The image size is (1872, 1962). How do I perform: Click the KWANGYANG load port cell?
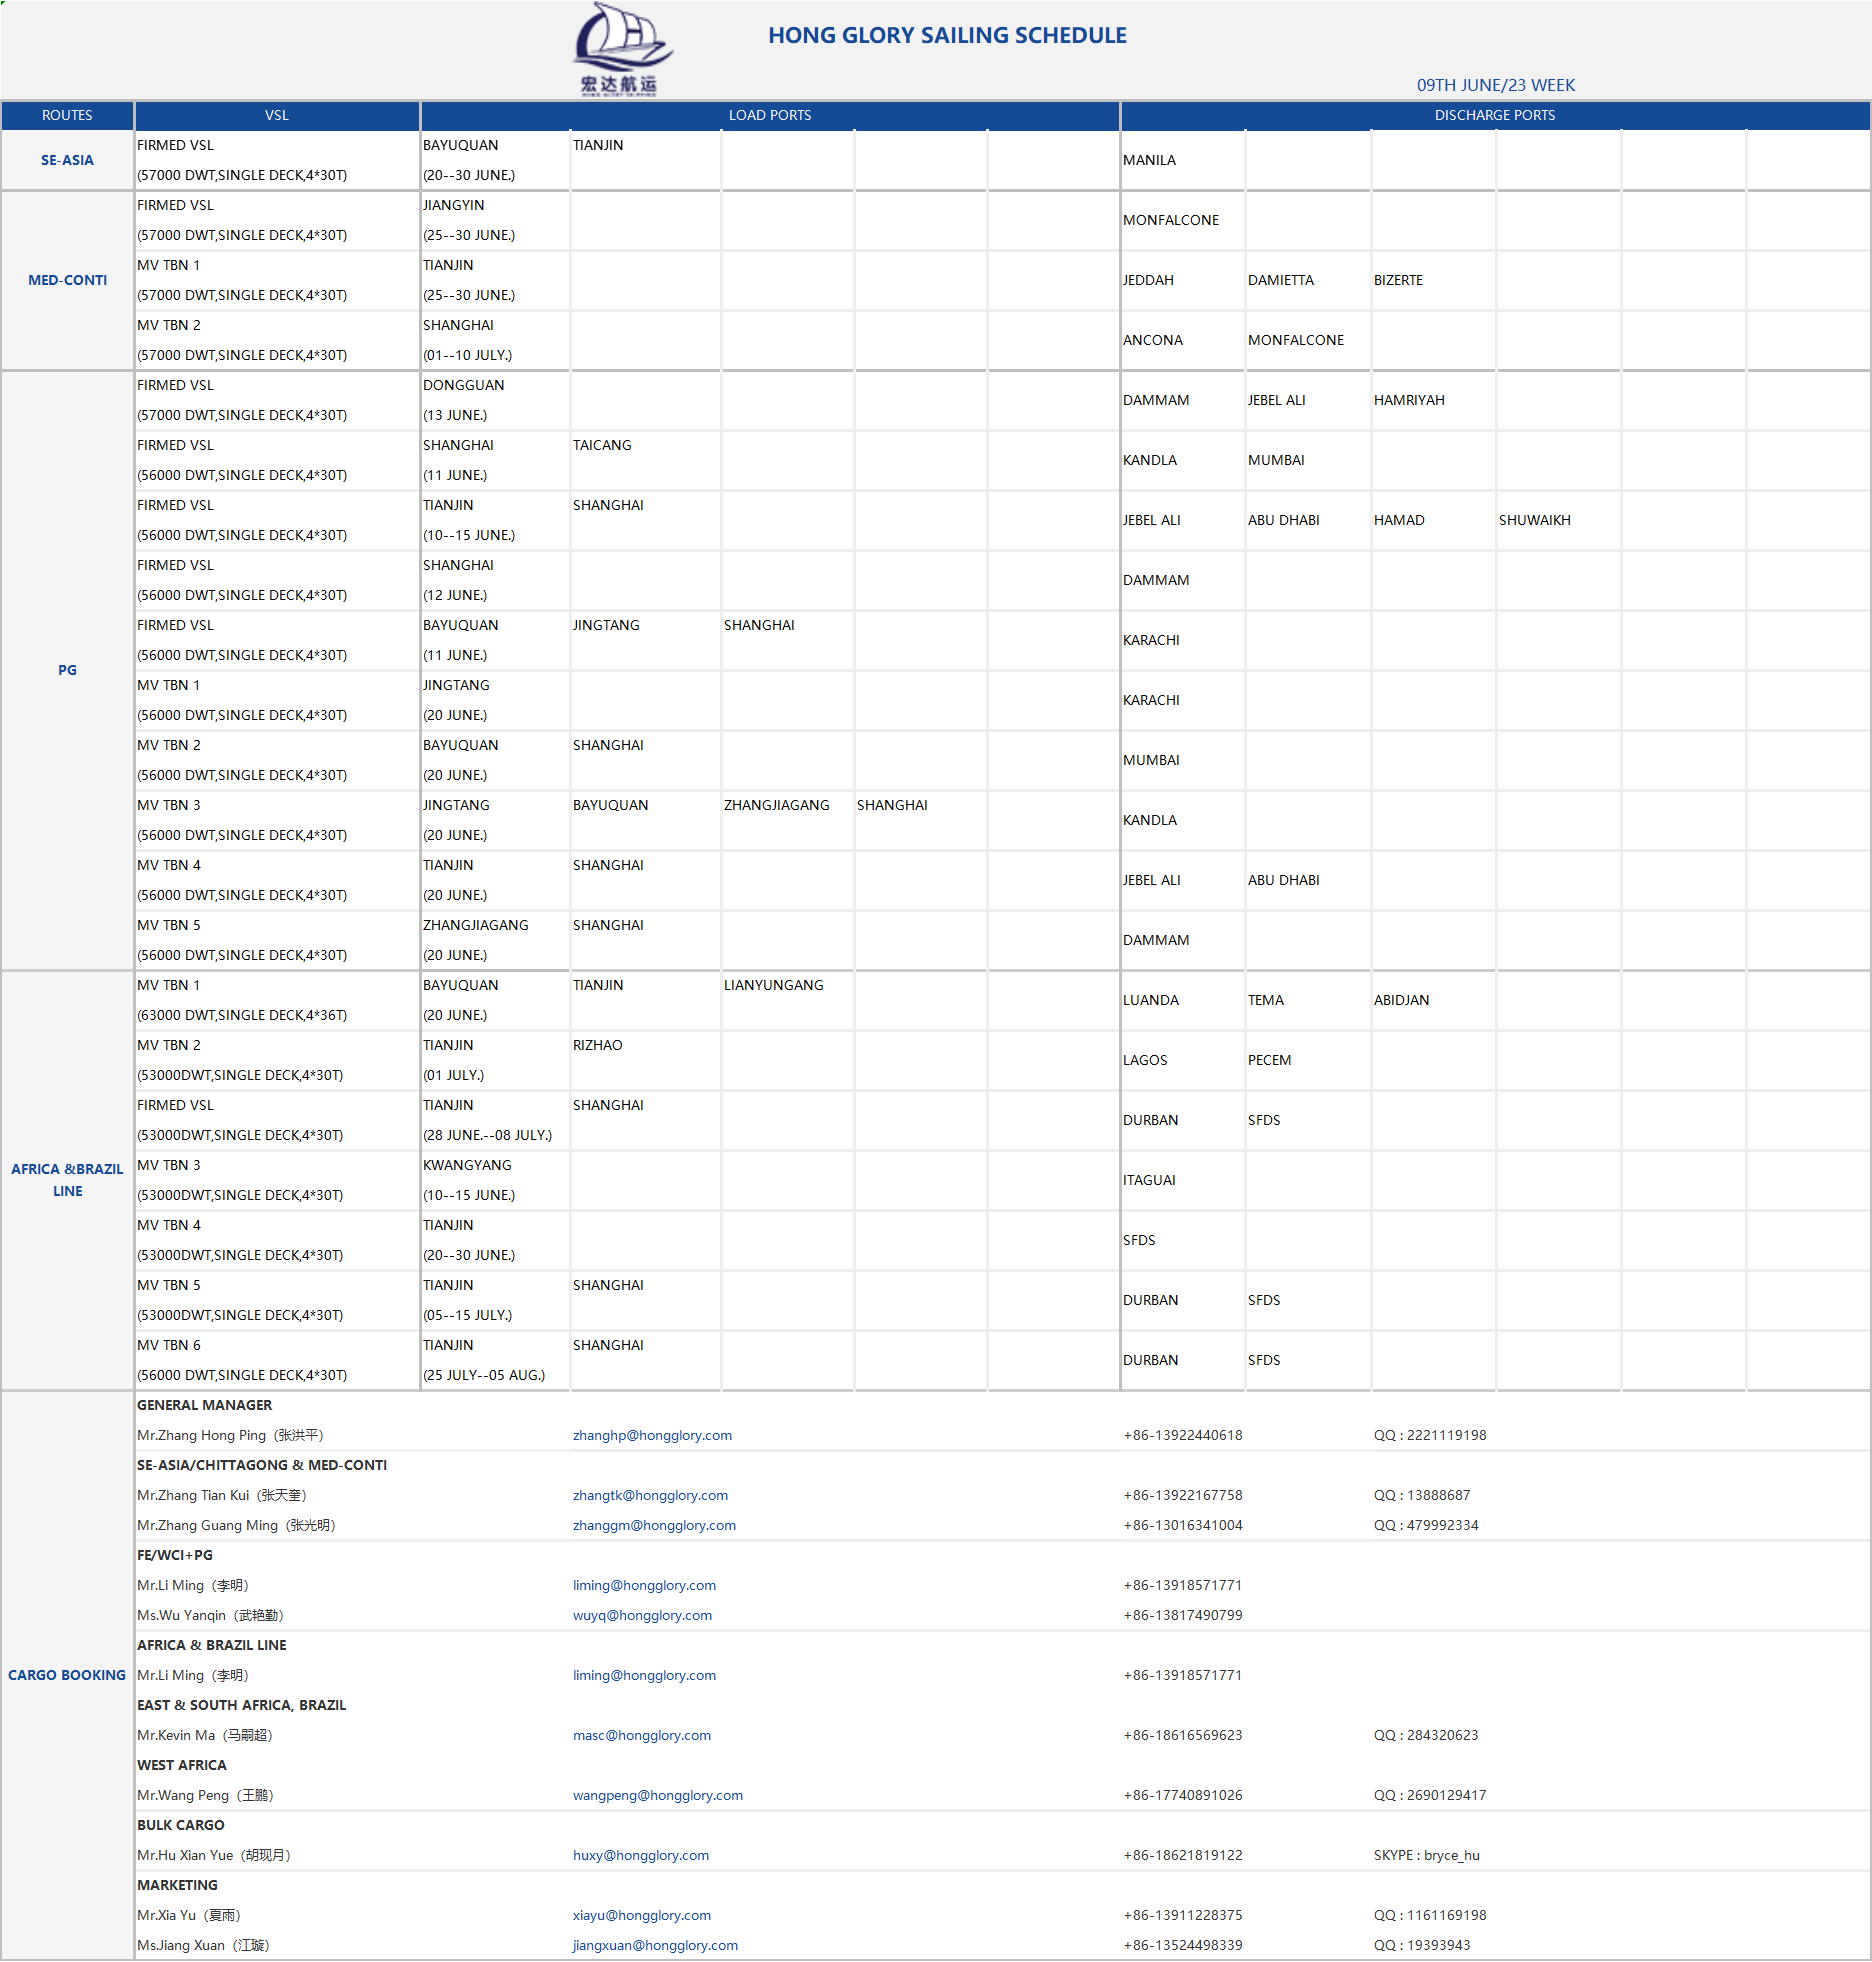(495, 1165)
